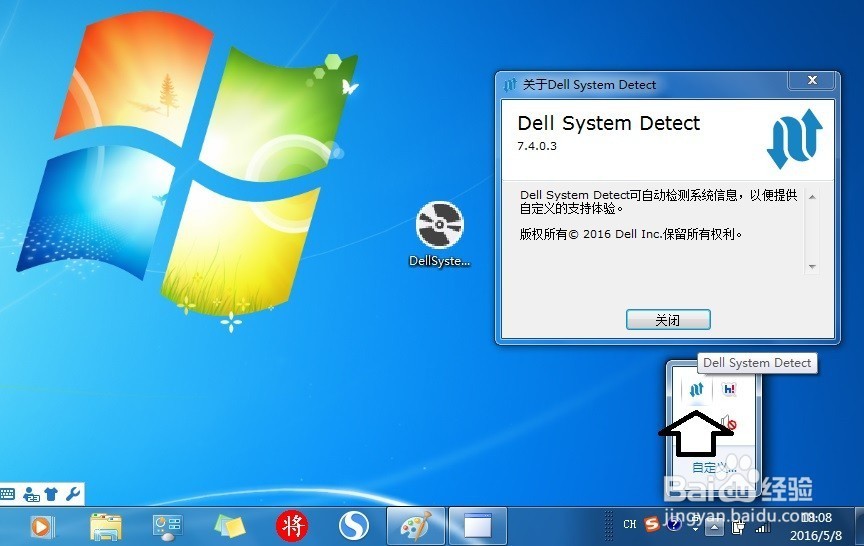Viewport: 864px width, 546px height.
Task: Click the blue help question mark tray icon
Action: coord(674,524)
